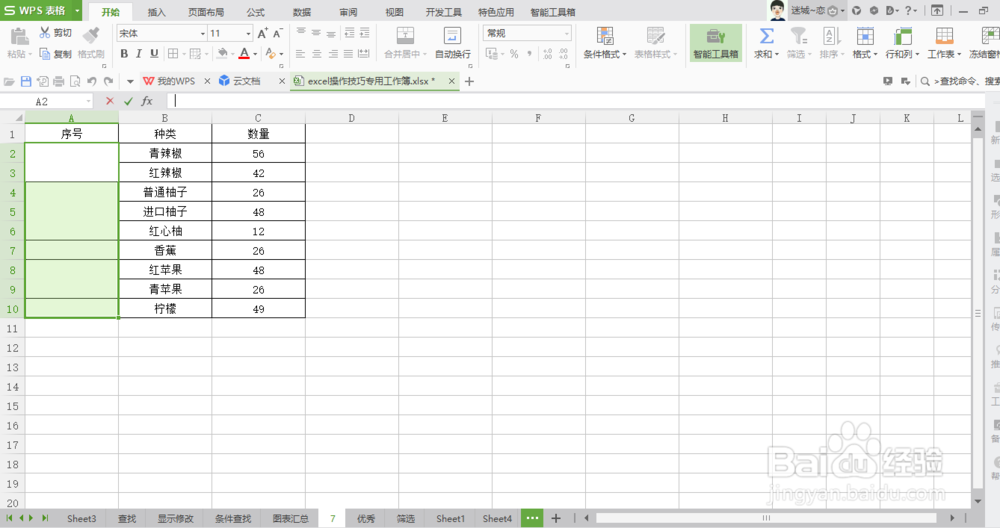The width and height of the screenshot is (1000, 528).
Task: Switch to the Sheet4 sheet tab
Action: (497, 518)
